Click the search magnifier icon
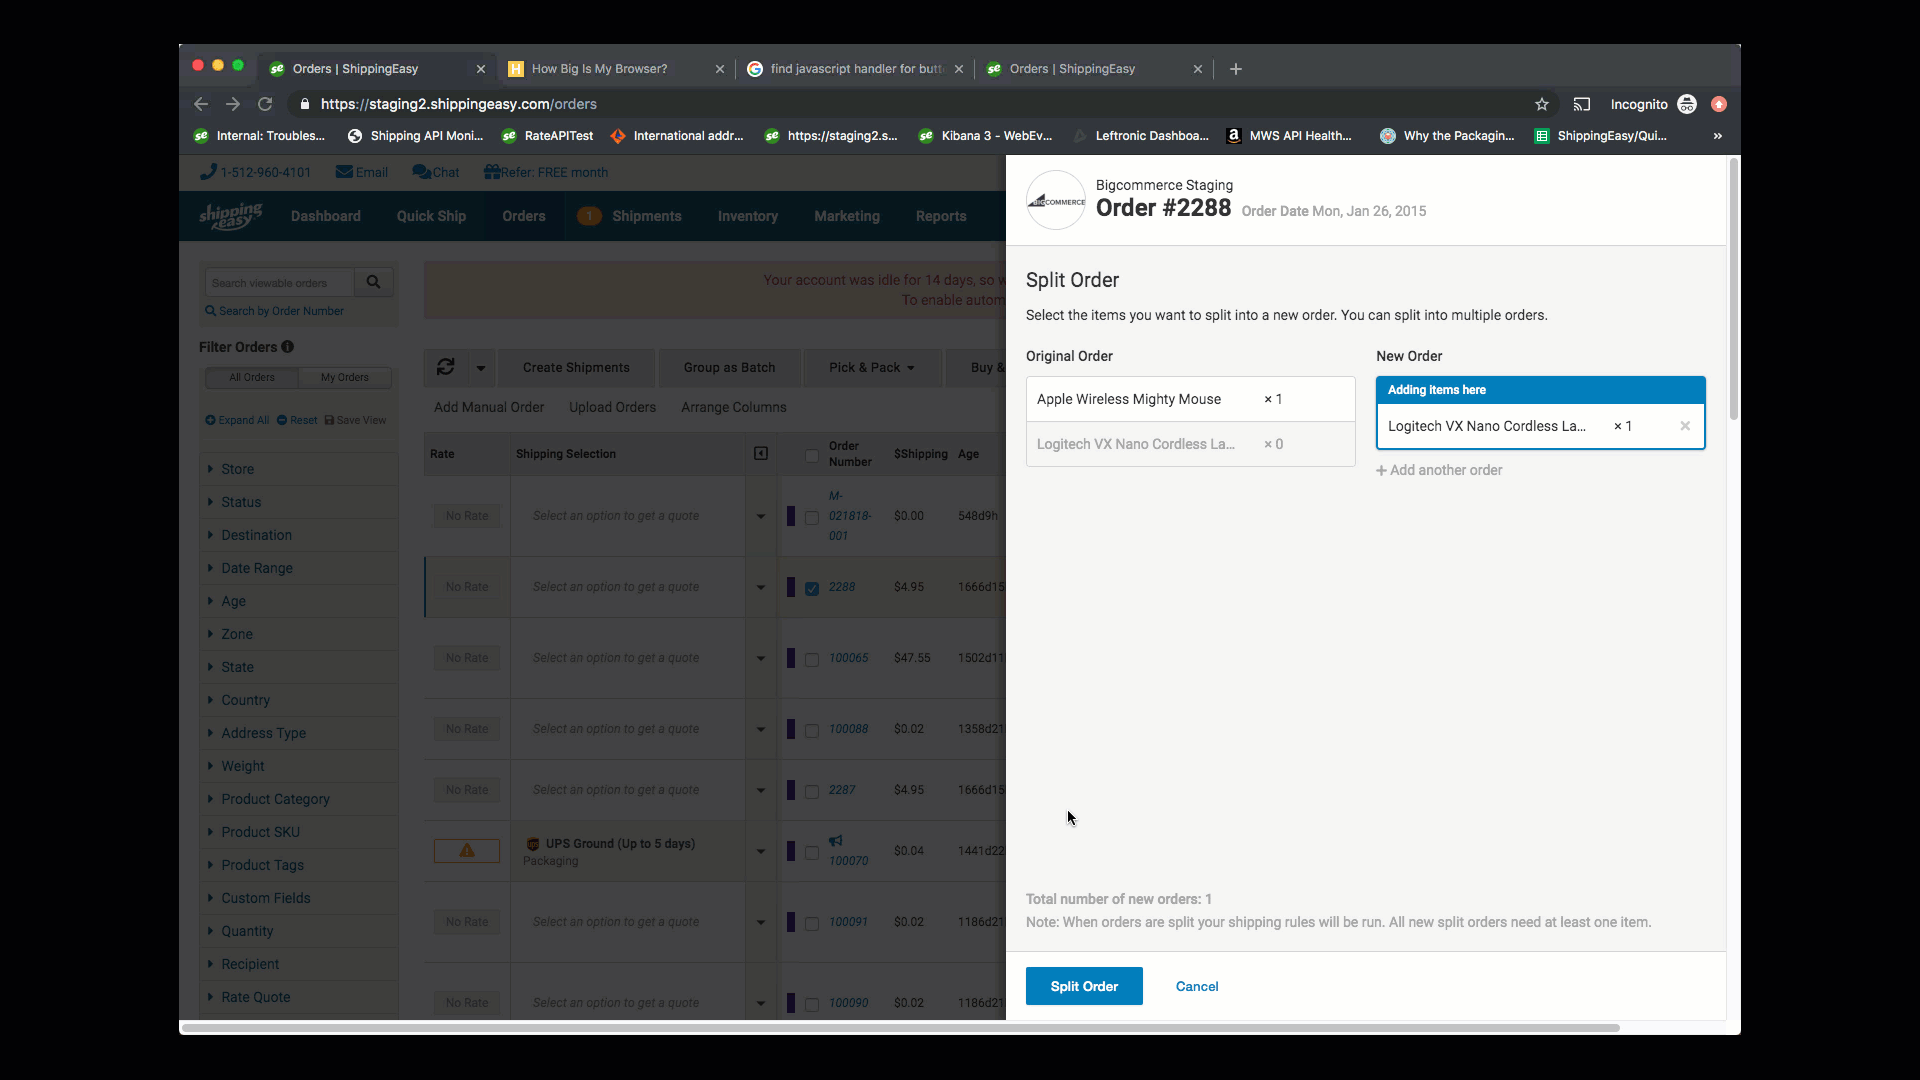The image size is (1920, 1080). pyautogui.click(x=373, y=283)
